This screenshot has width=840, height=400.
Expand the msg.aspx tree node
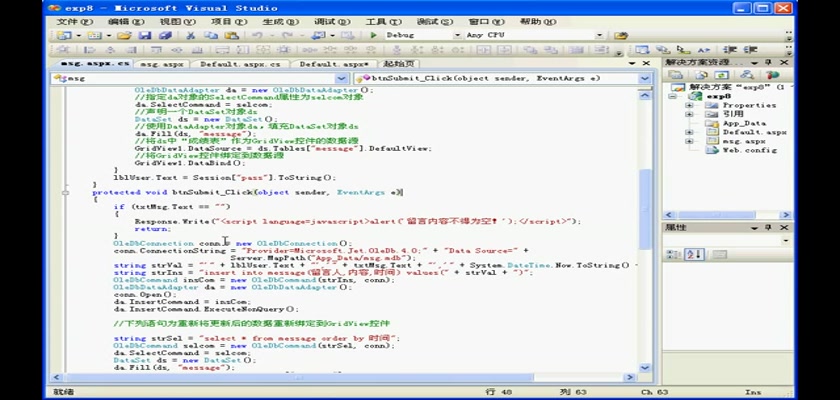(x=689, y=141)
